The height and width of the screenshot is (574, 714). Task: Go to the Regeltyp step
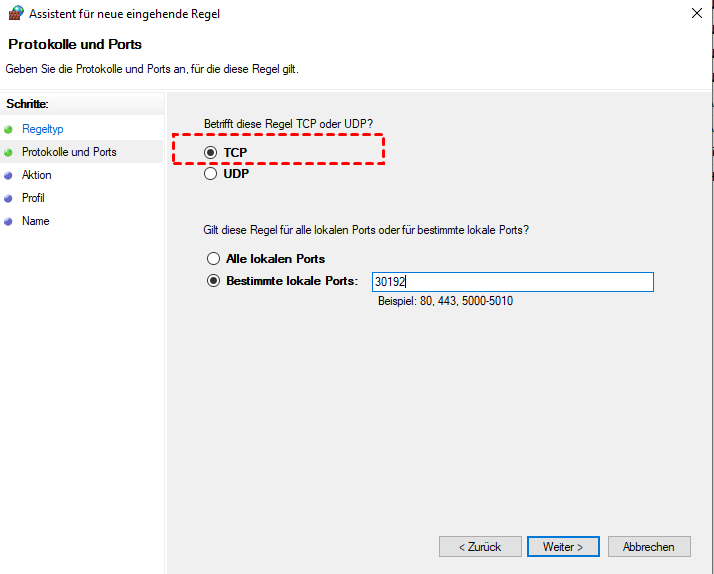tap(42, 129)
